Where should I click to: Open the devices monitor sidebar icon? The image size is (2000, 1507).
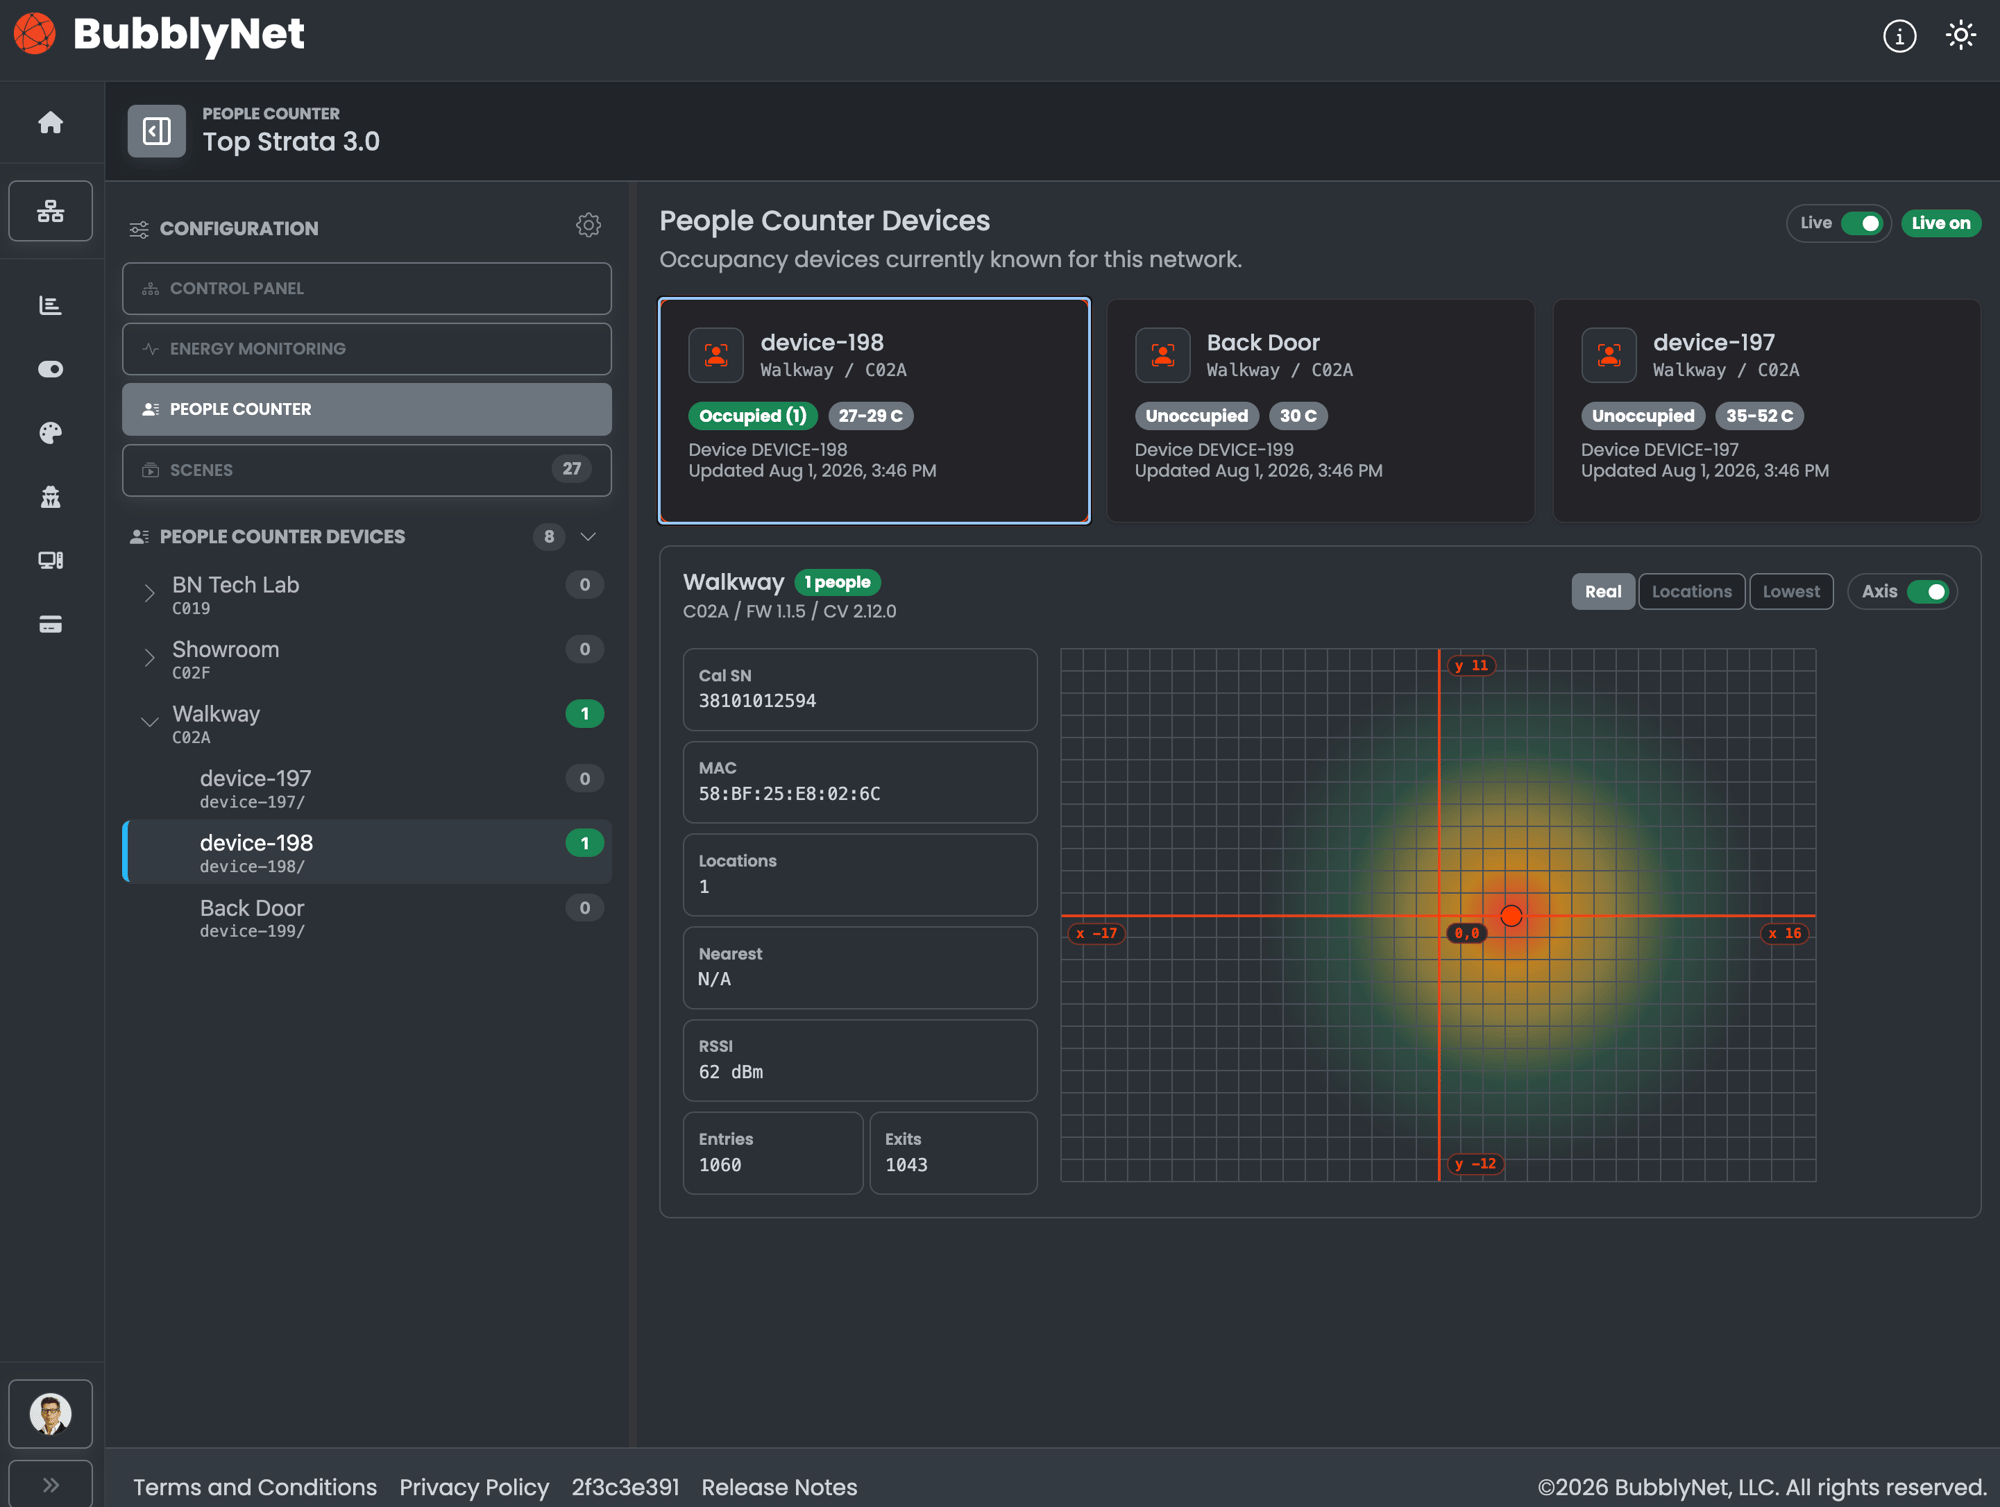click(51, 560)
